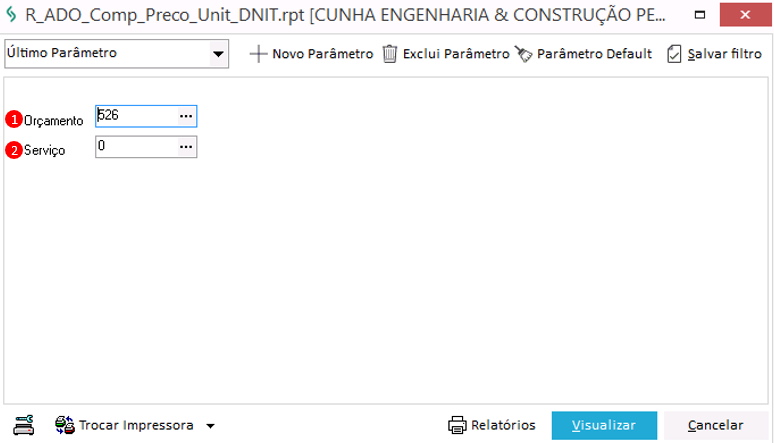Click the Visualizar button
Viewport: 774px width, 443px height.
click(604, 425)
